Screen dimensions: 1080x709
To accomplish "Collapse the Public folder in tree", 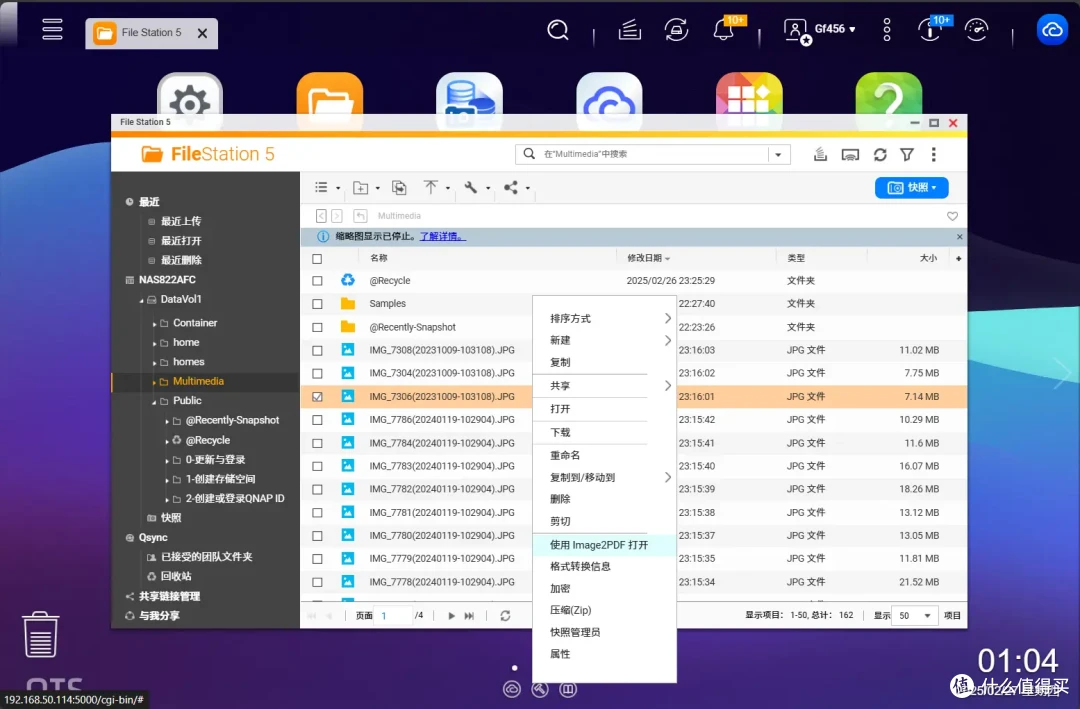I will click(x=154, y=402).
